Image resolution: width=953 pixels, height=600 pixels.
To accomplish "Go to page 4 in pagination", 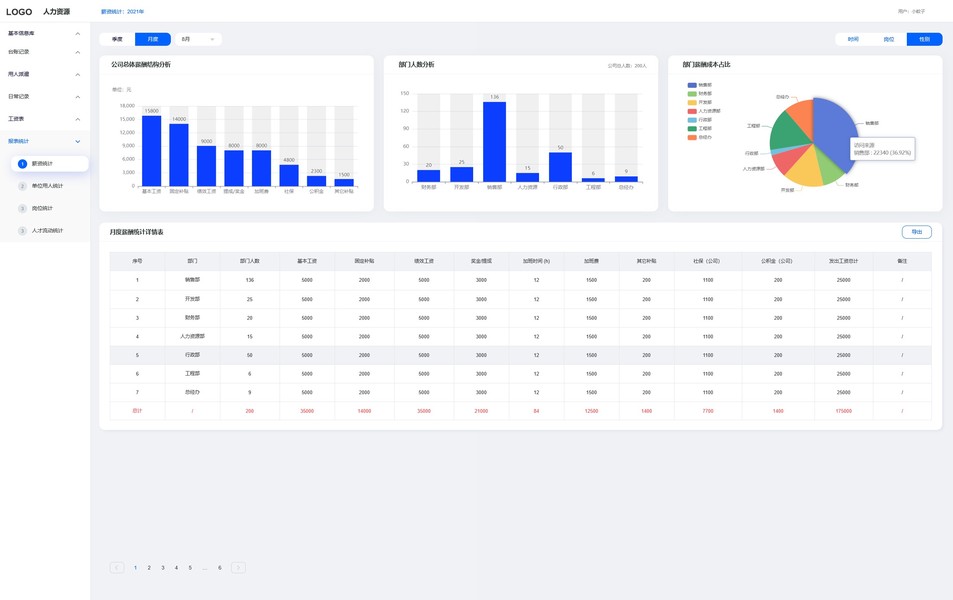I will tap(176, 568).
